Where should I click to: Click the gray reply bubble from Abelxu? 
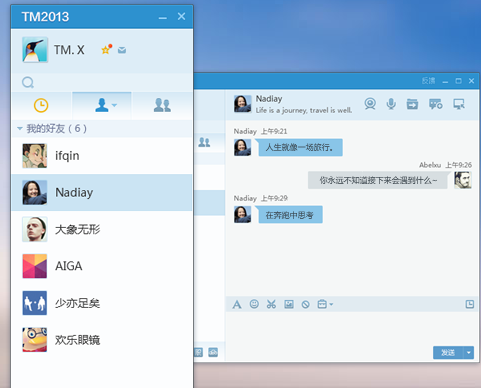[378, 180]
